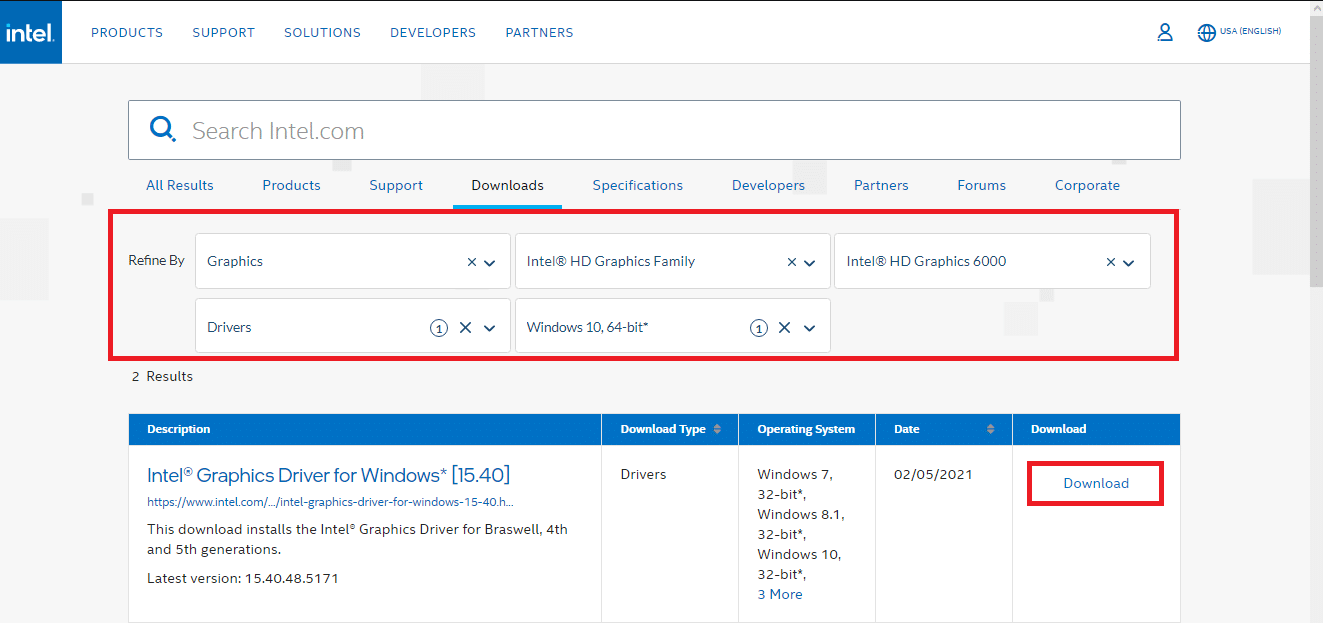The width and height of the screenshot is (1323, 623).
Task: Switch to the Specifications tab
Action: (x=637, y=185)
